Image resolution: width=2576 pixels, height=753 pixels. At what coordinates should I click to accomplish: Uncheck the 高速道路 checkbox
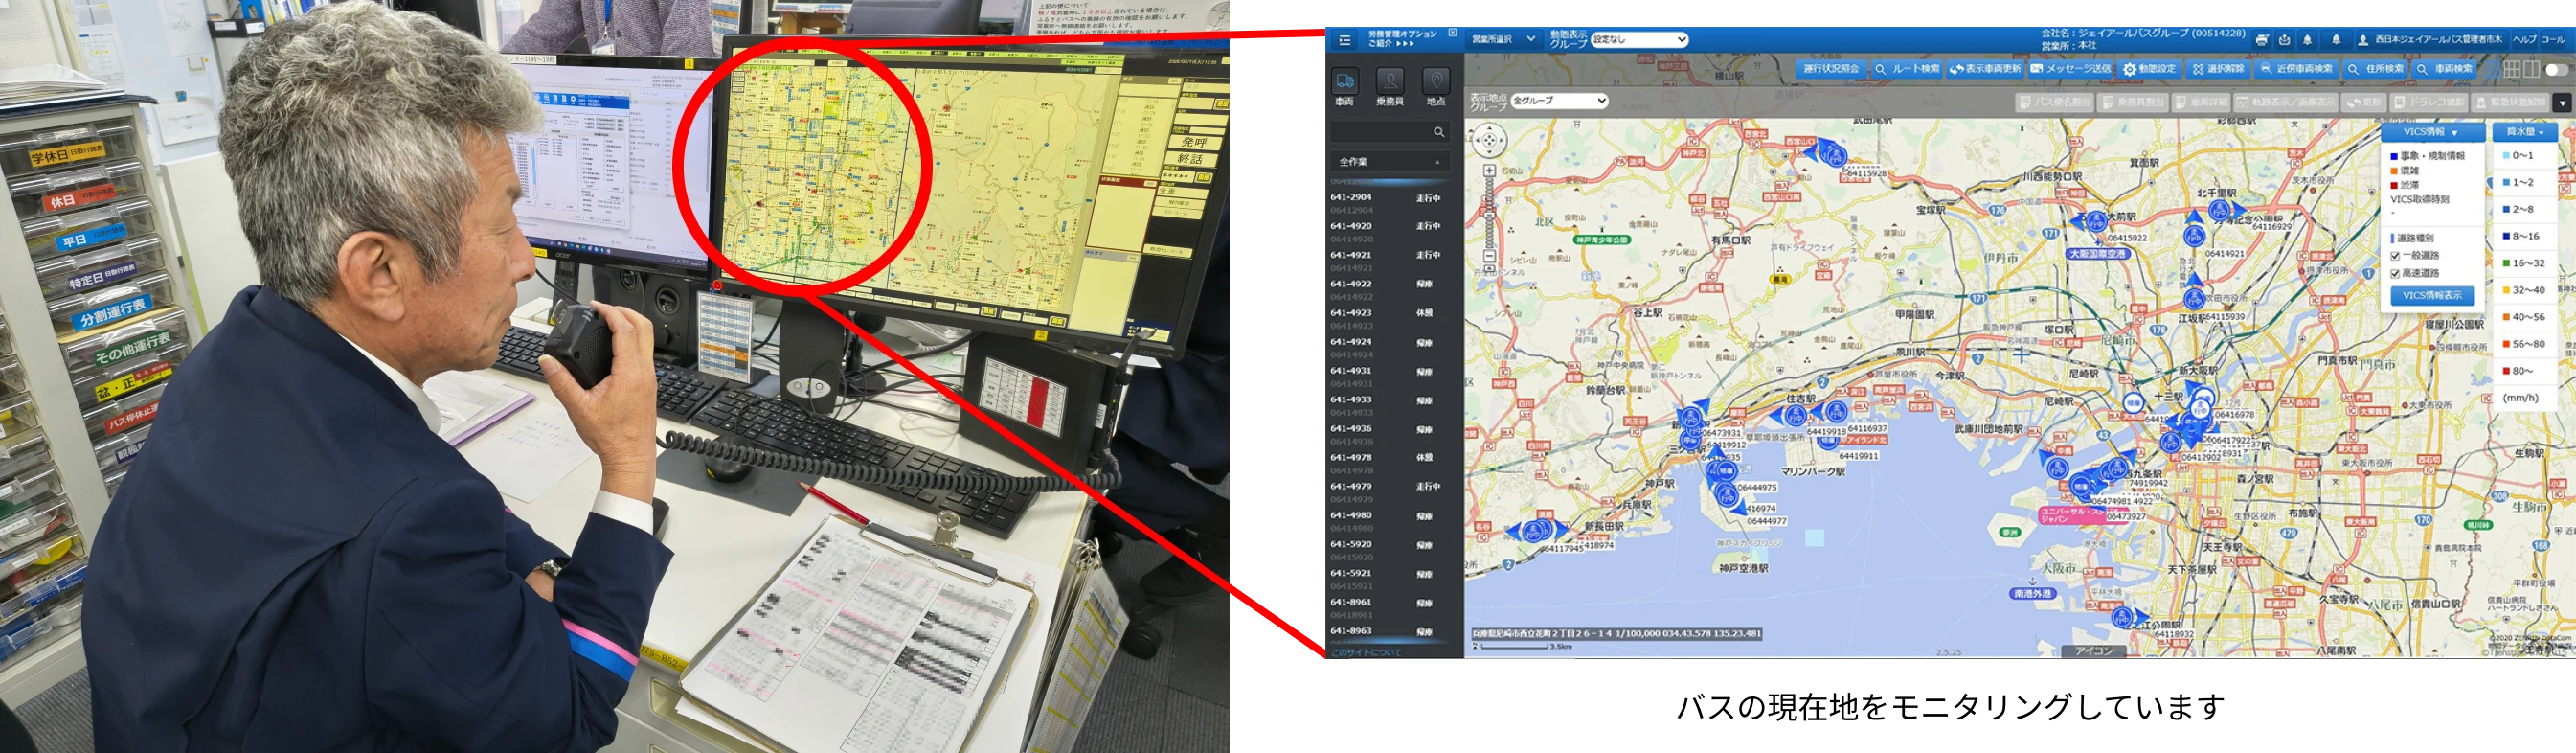2395,273
